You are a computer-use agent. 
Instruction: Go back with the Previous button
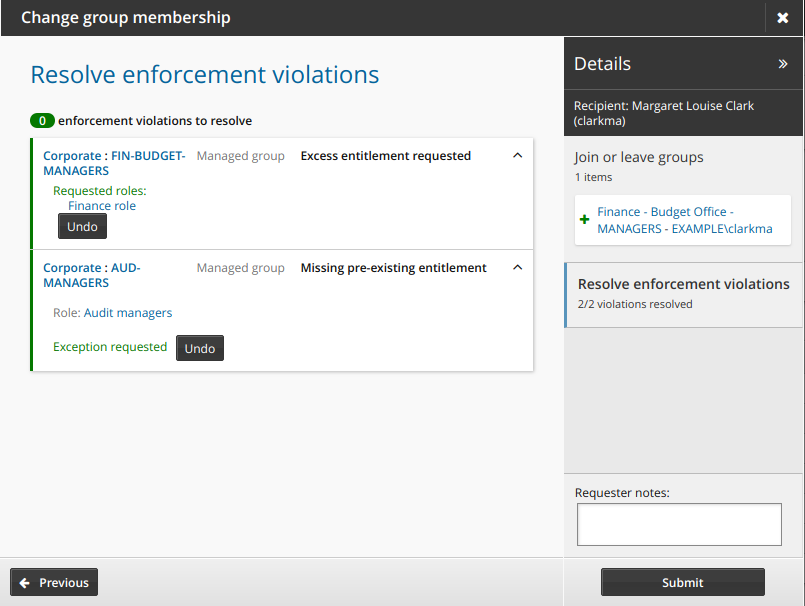click(54, 583)
